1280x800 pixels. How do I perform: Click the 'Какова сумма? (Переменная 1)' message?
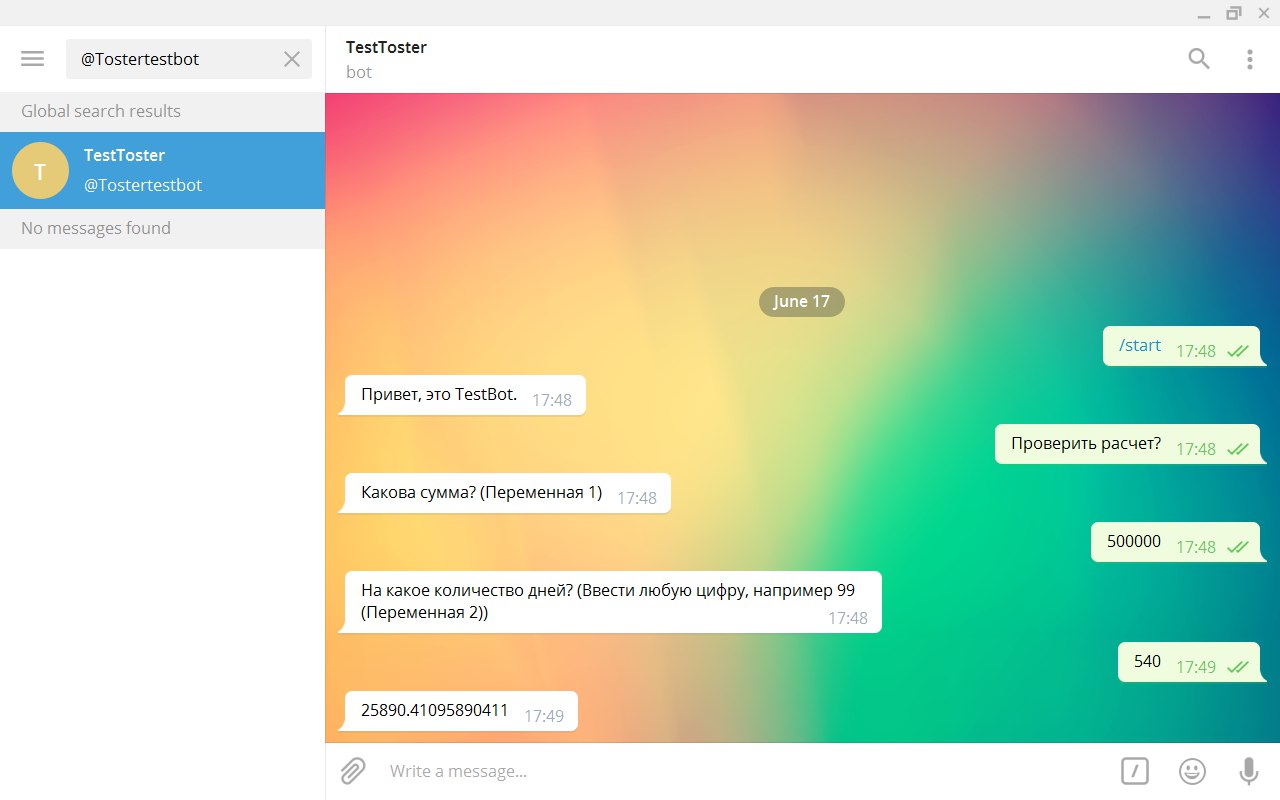pos(507,493)
